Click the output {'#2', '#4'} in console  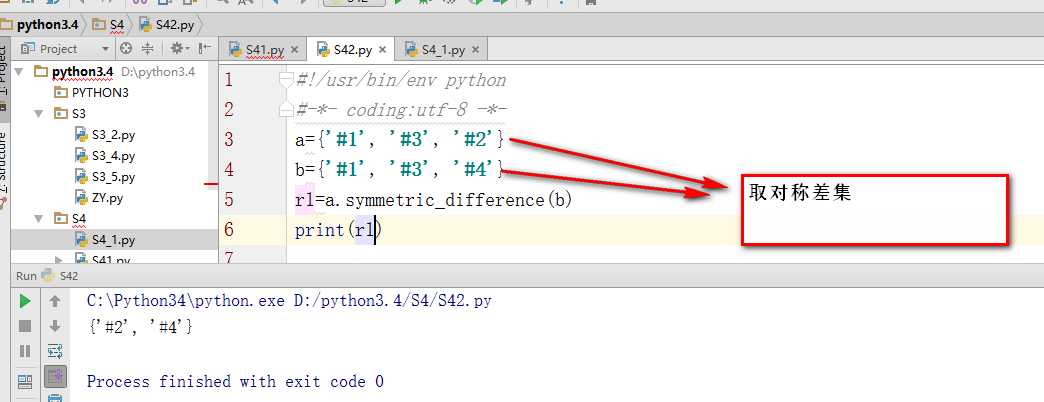click(x=140, y=326)
